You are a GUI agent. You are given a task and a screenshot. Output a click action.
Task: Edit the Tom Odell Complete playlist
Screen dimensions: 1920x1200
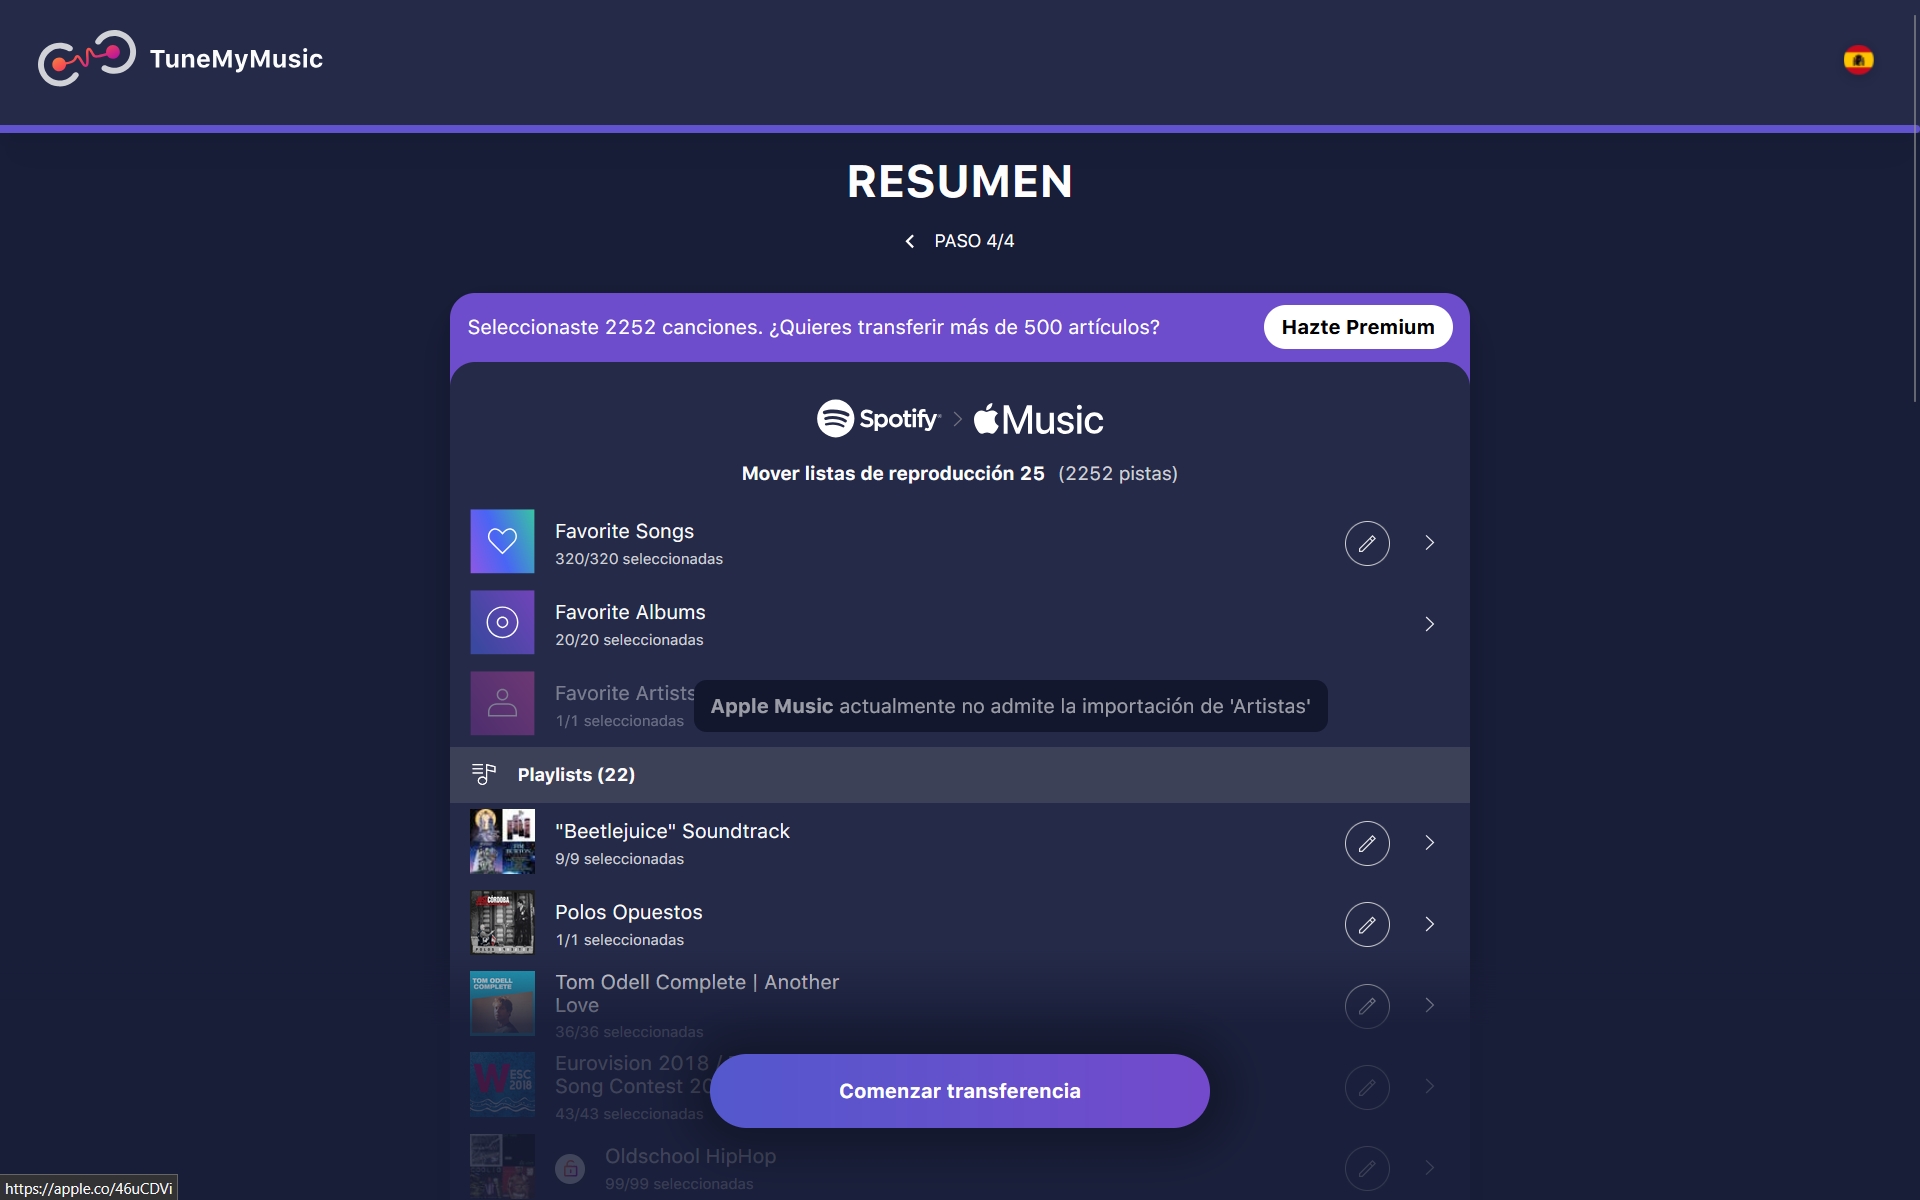pos(1367,1006)
